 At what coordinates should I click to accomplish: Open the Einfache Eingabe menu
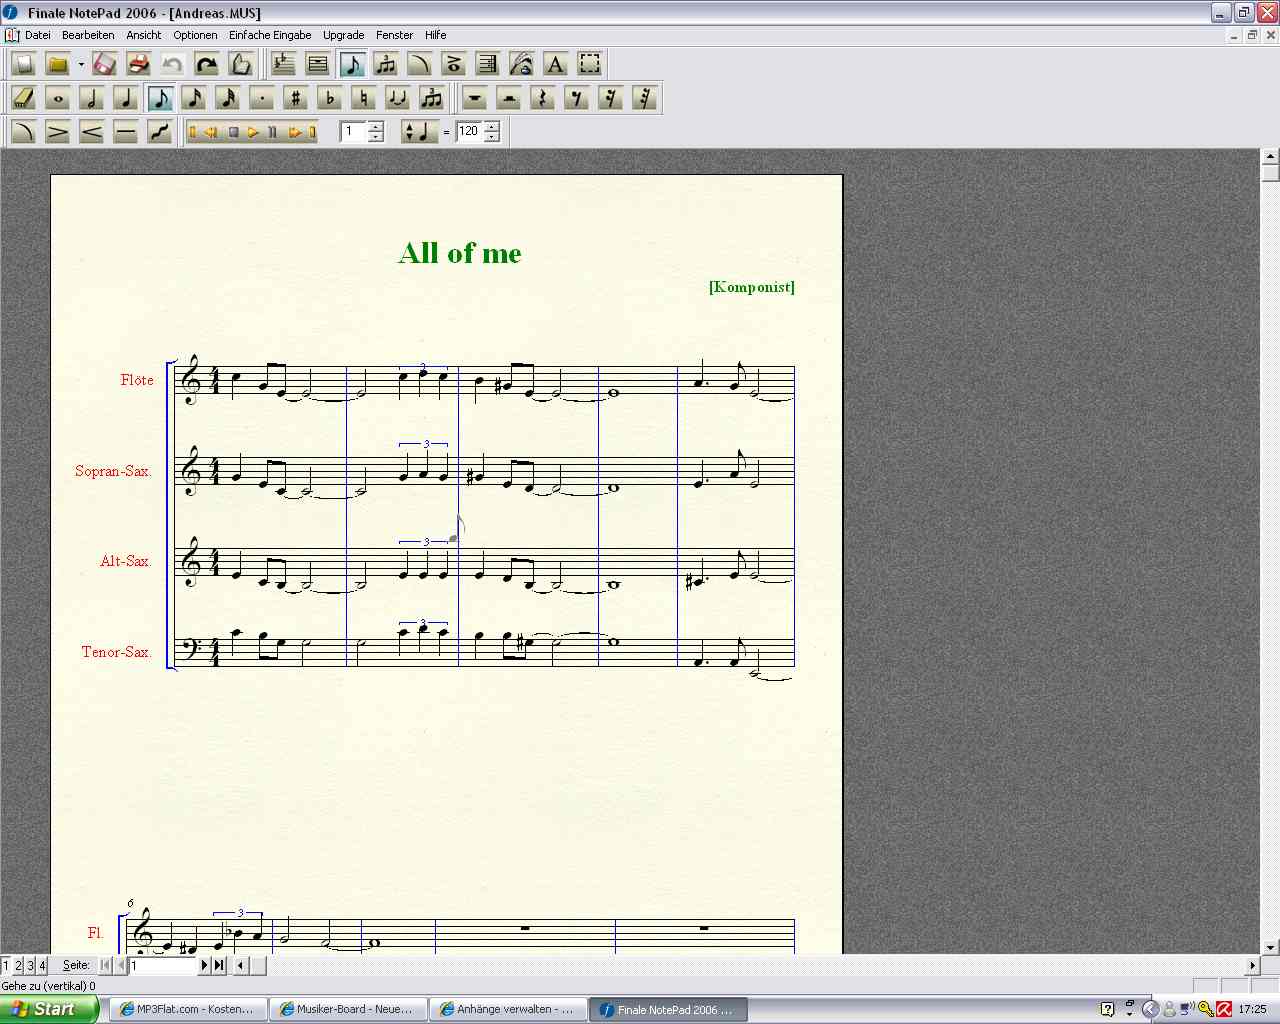coord(270,35)
